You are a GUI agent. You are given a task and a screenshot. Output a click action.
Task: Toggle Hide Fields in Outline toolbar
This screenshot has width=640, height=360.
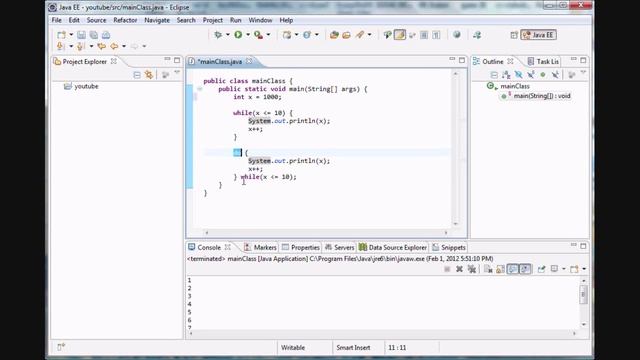pos(518,75)
